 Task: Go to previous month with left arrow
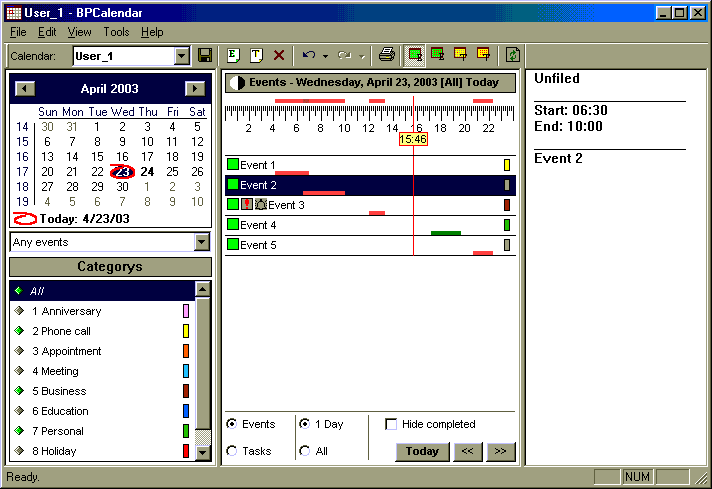coord(25,89)
